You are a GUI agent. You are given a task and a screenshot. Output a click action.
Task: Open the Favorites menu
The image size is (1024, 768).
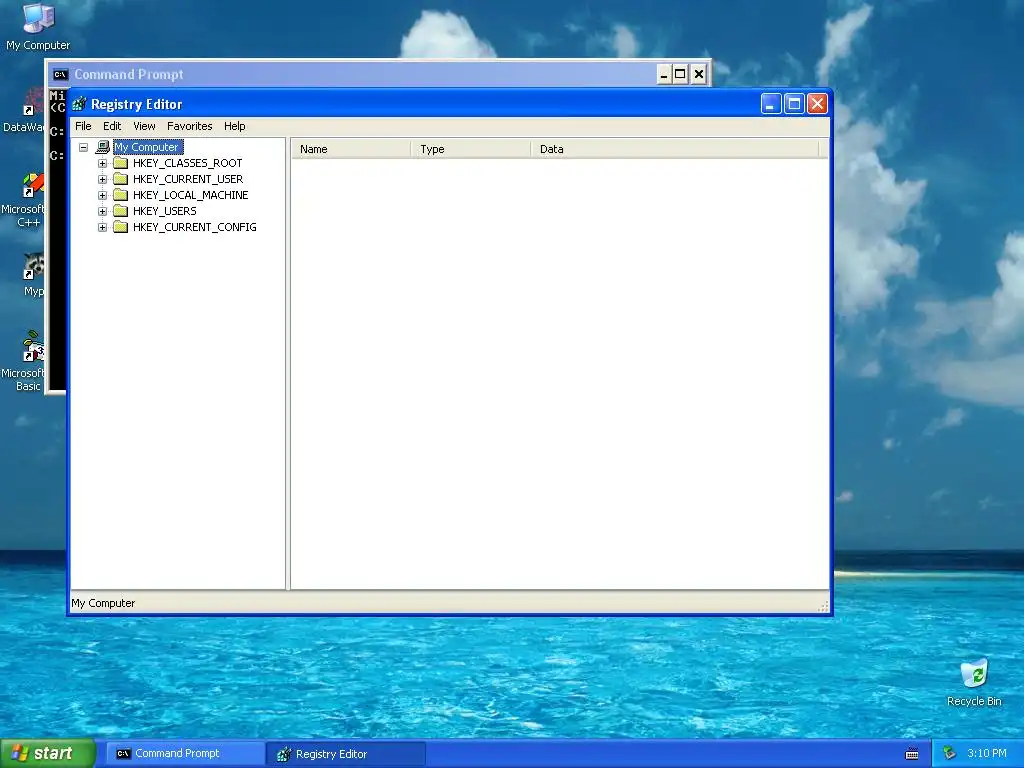[x=189, y=126]
